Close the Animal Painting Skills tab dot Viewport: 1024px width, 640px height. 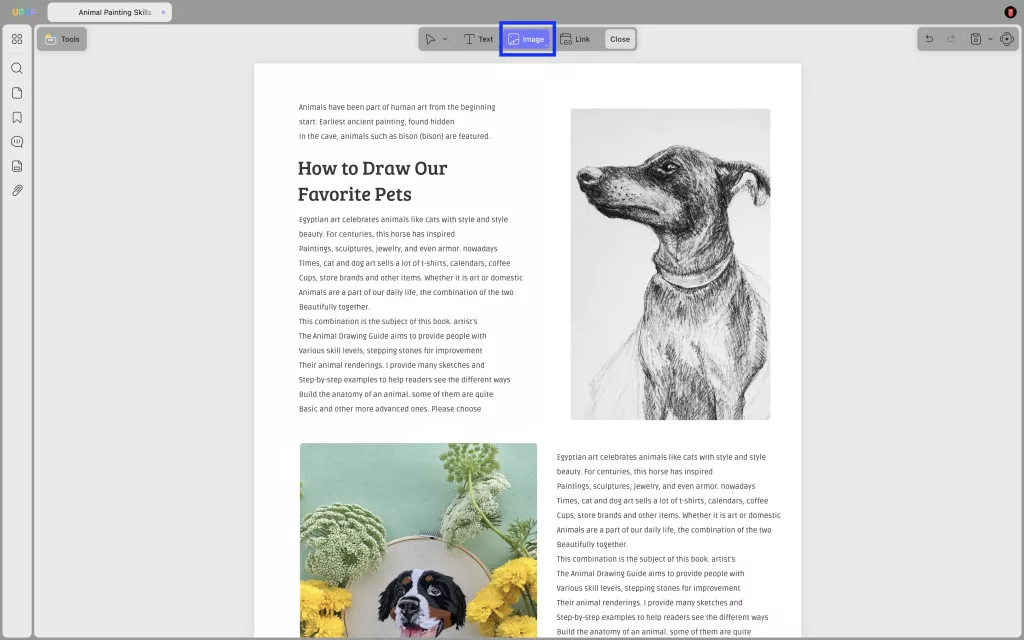coord(163,12)
